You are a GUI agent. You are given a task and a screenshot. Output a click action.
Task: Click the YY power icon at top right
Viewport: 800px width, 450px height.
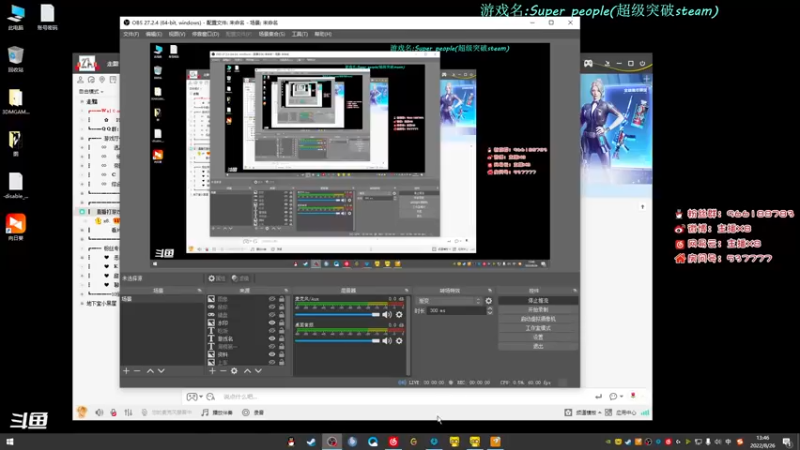click(642, 63)
